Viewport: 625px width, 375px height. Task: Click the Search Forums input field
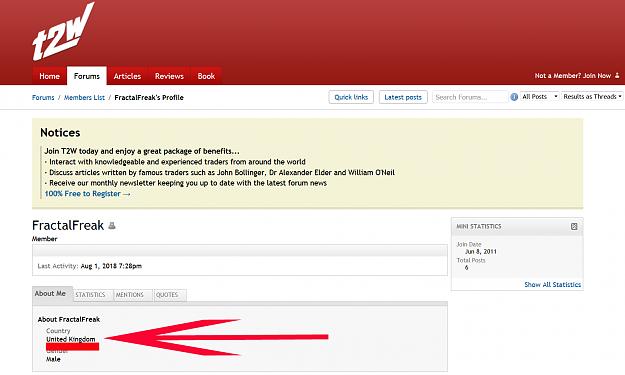470,97
